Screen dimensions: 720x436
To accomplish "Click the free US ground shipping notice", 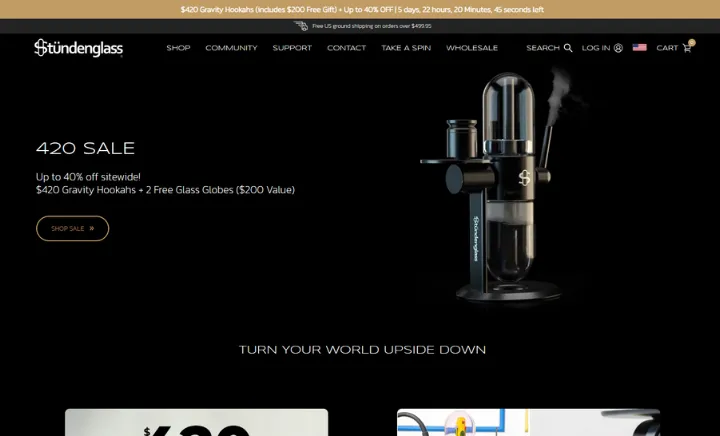I will coord(371,26).
